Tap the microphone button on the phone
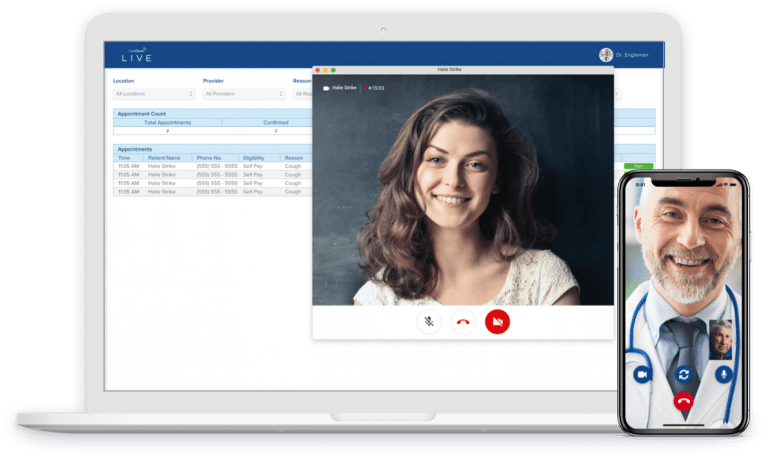768x458 pixels. click(724, 373)
